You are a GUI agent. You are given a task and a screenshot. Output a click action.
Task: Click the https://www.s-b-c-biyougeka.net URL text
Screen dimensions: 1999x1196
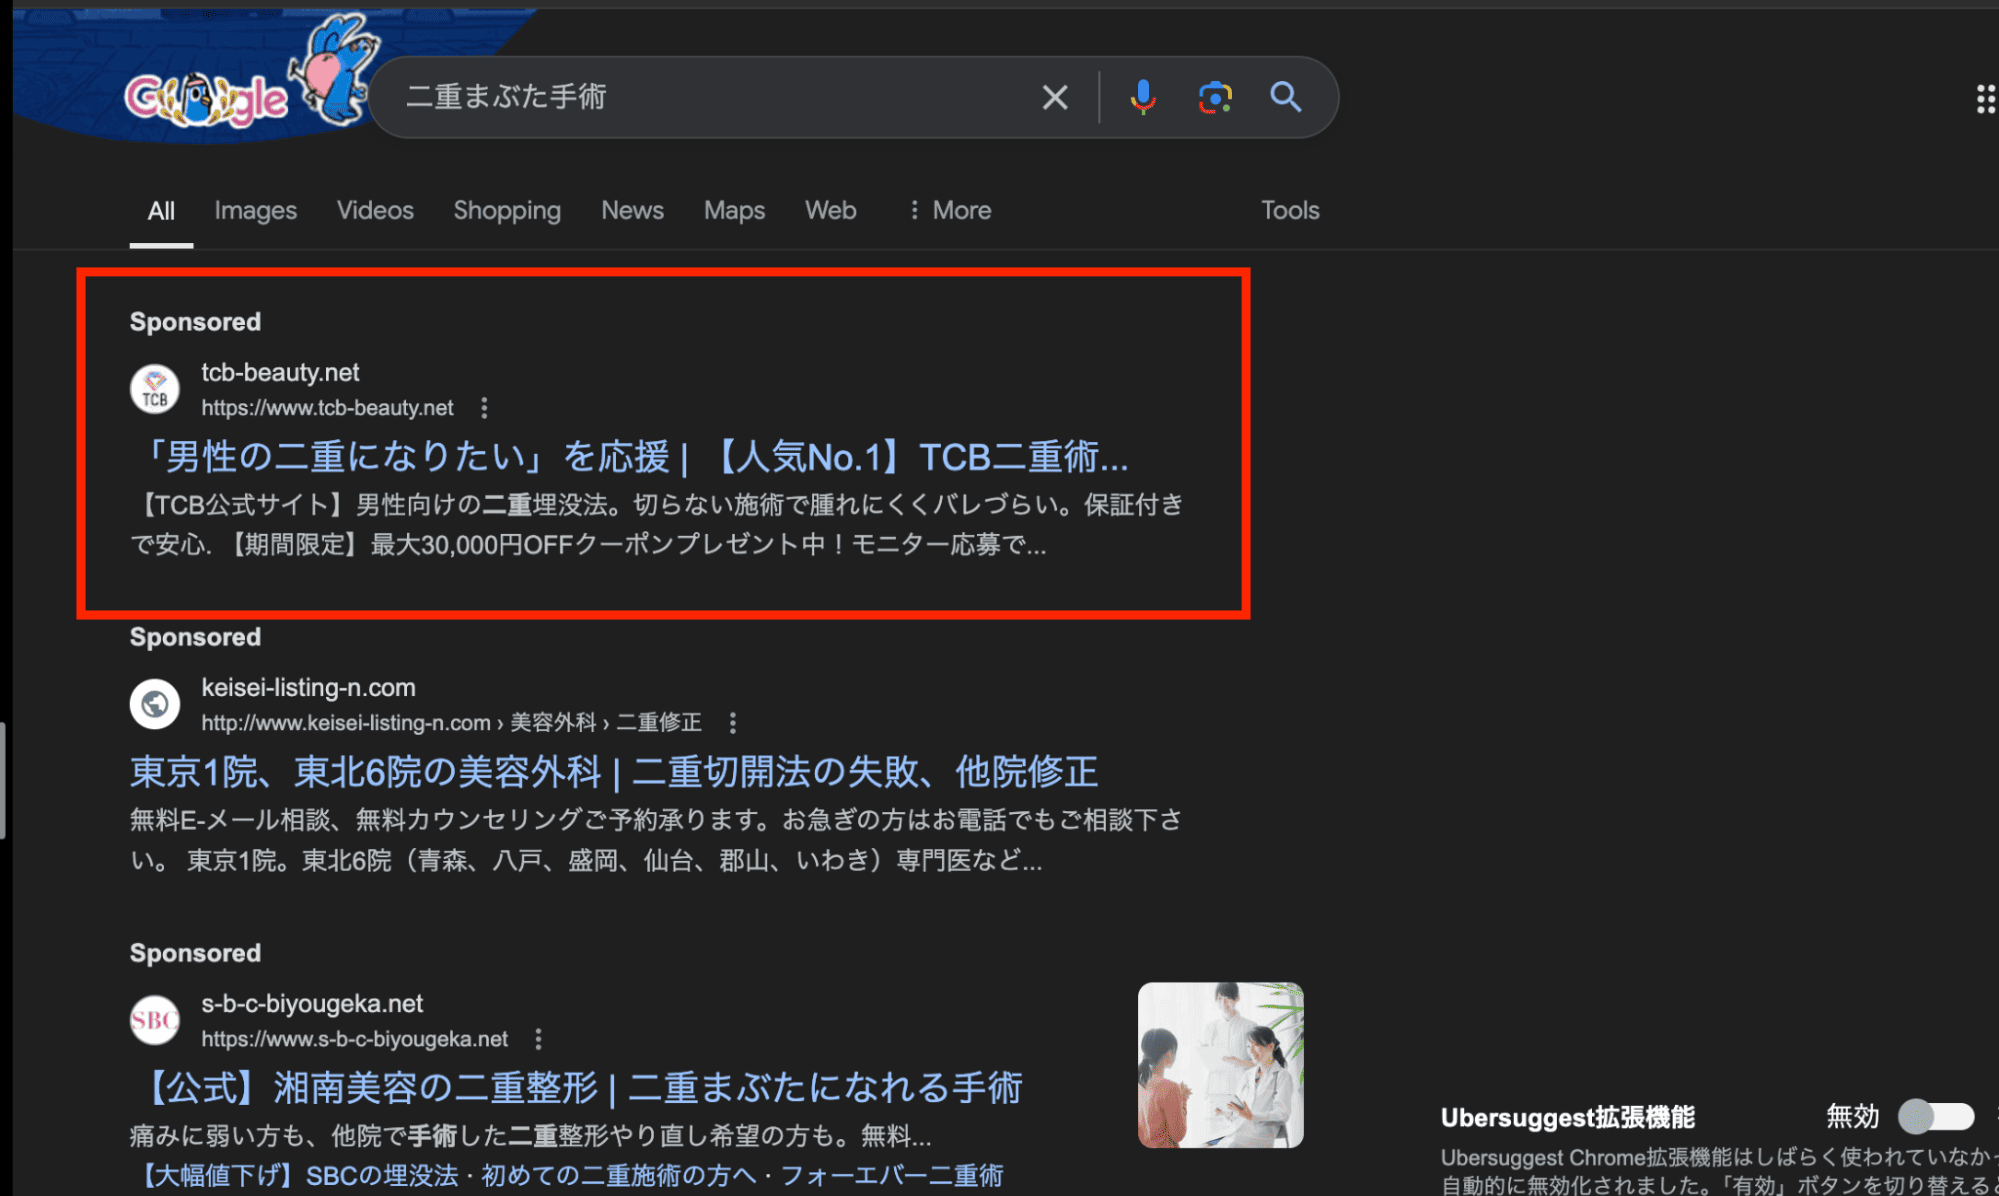point(354,1039)
